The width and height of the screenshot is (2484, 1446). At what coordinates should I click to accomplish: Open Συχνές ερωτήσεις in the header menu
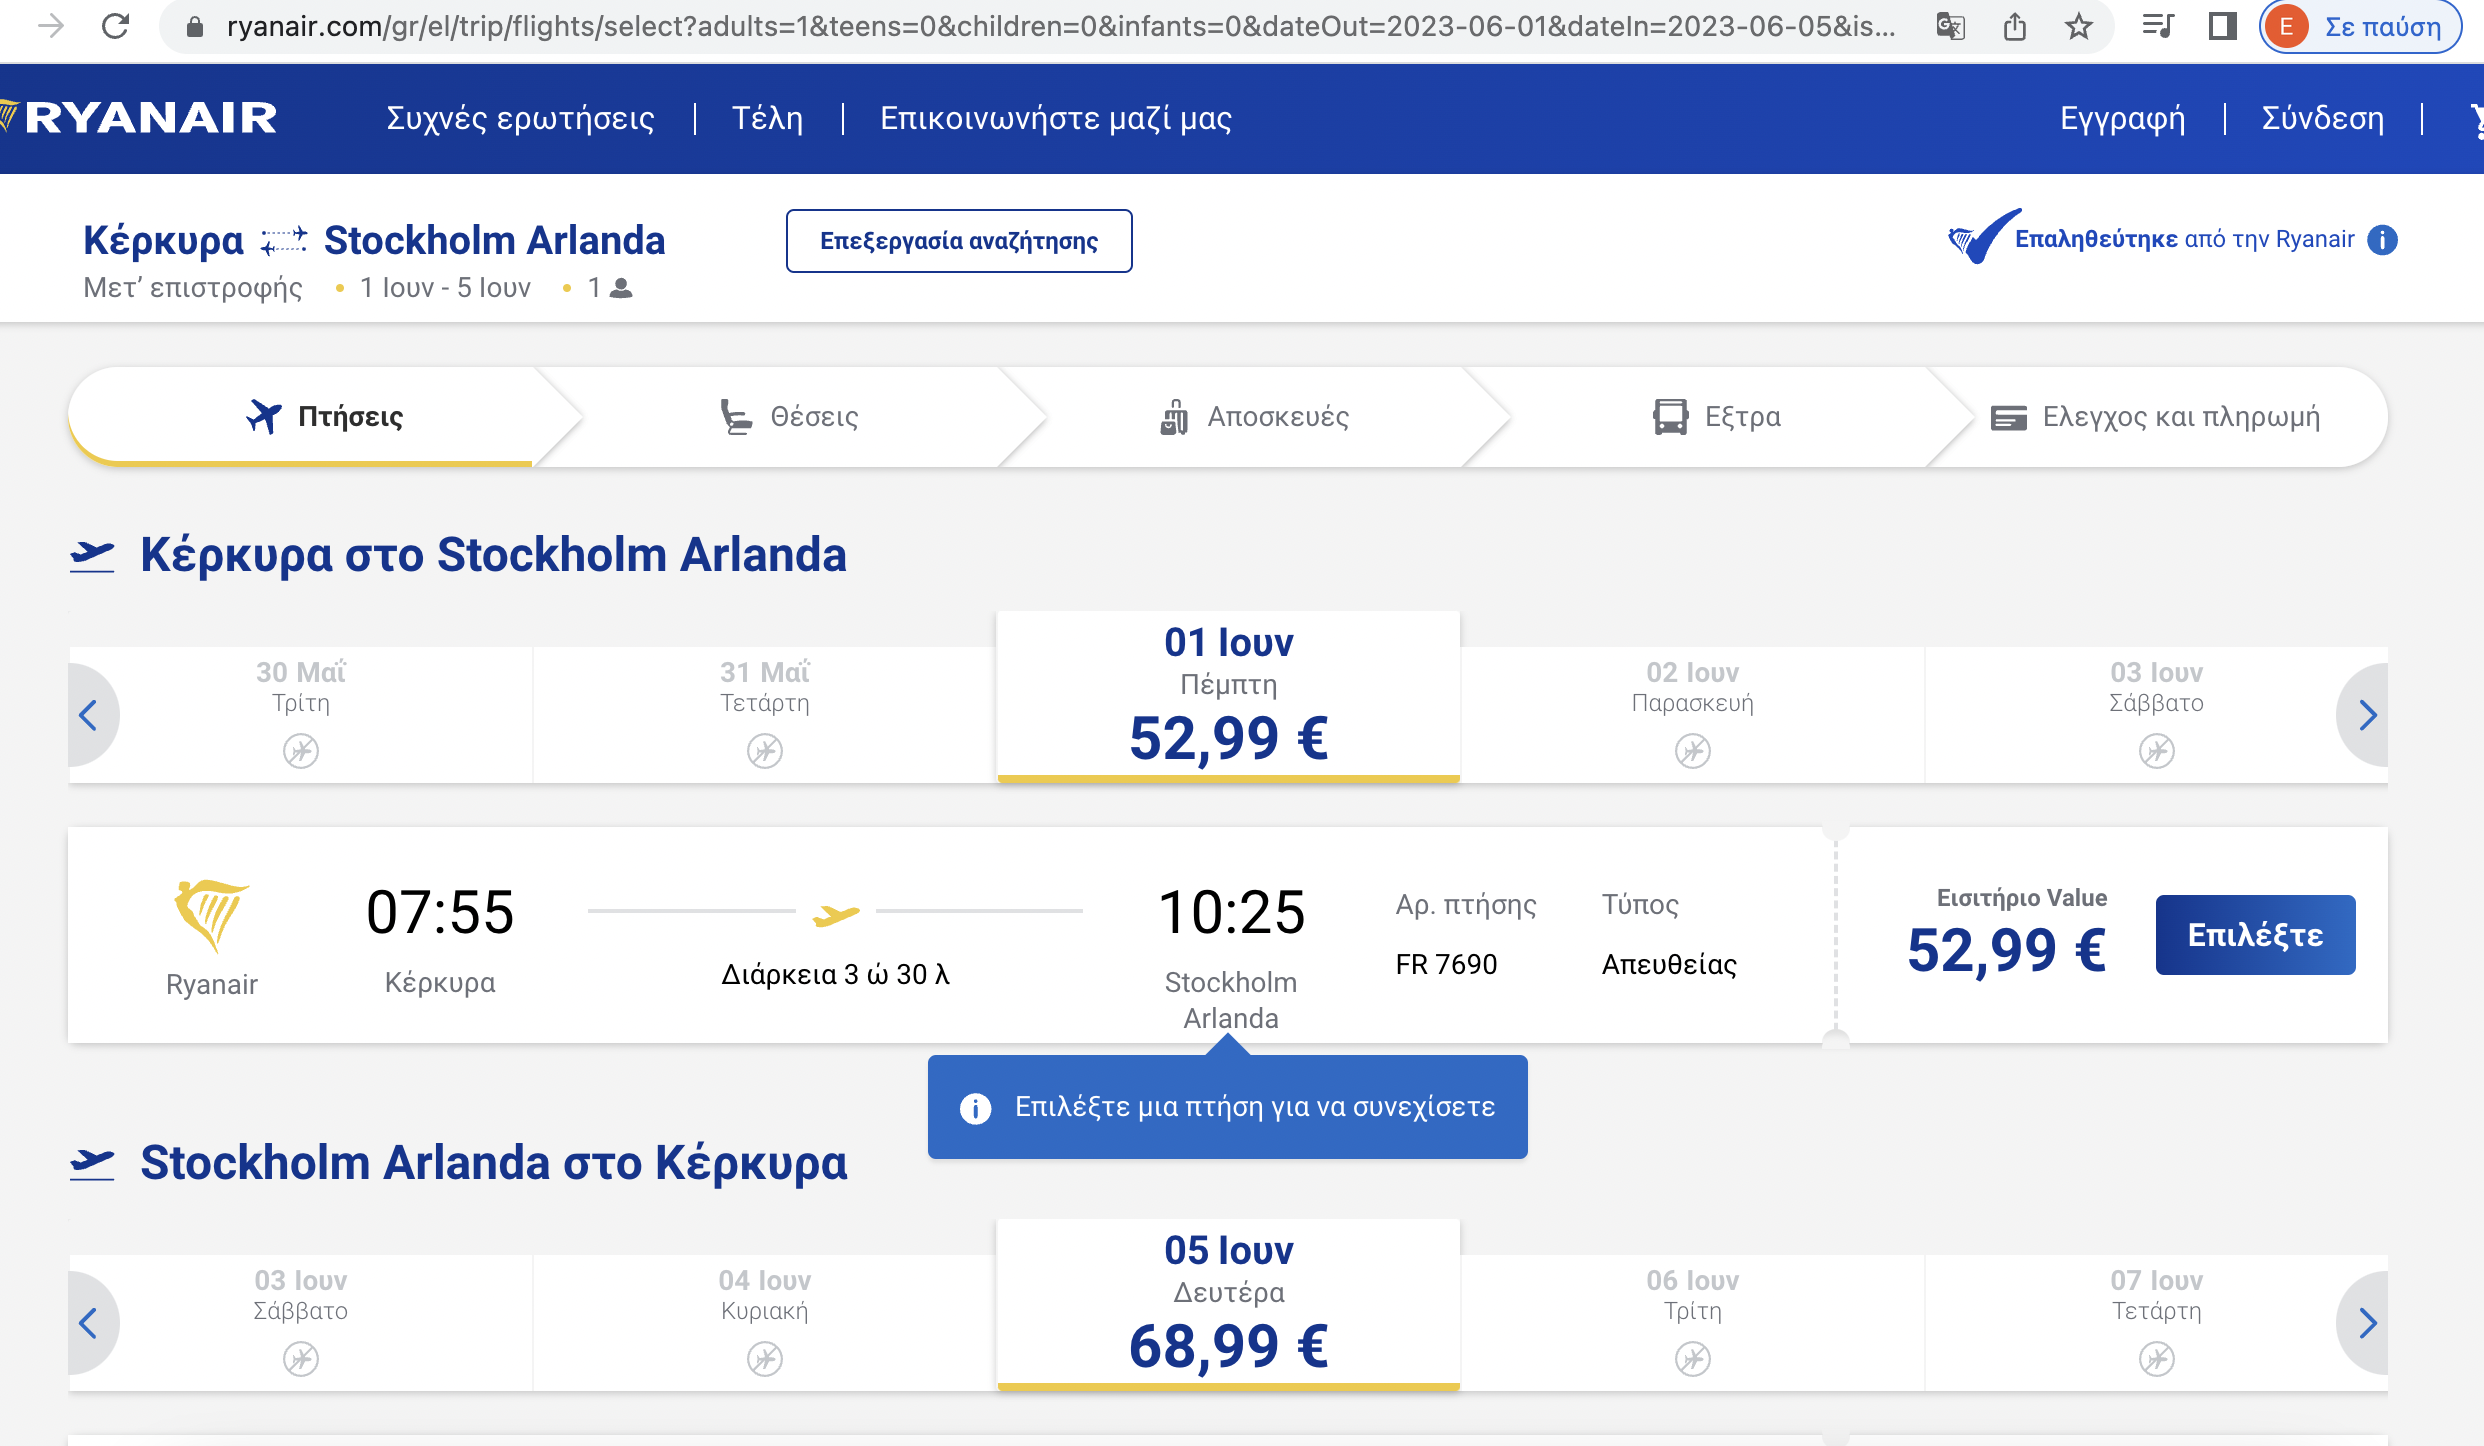point(520,118)
